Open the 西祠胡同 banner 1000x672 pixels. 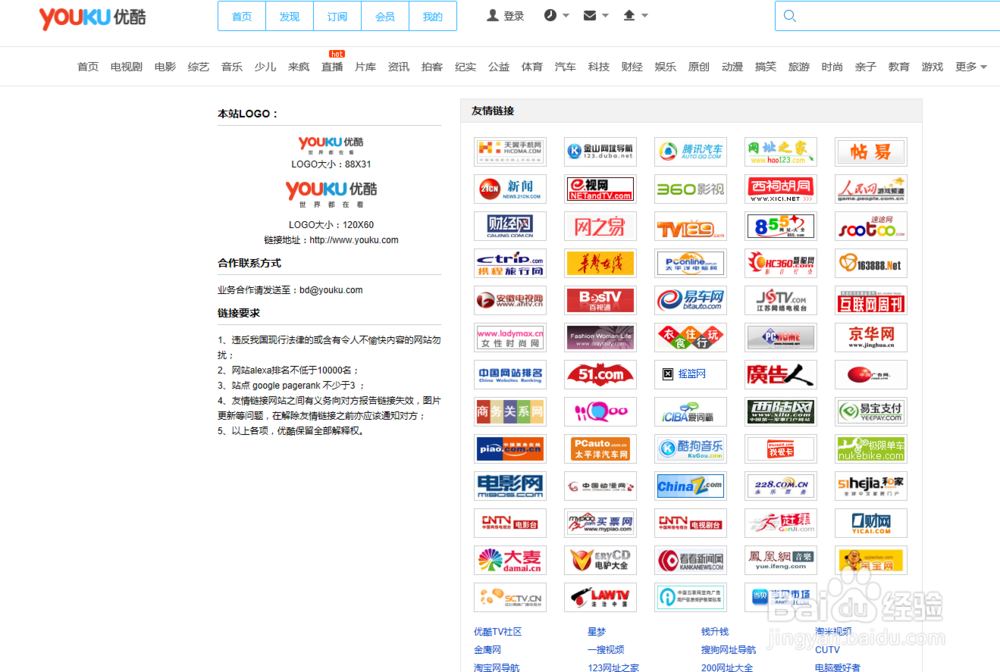tap(781, 189)
